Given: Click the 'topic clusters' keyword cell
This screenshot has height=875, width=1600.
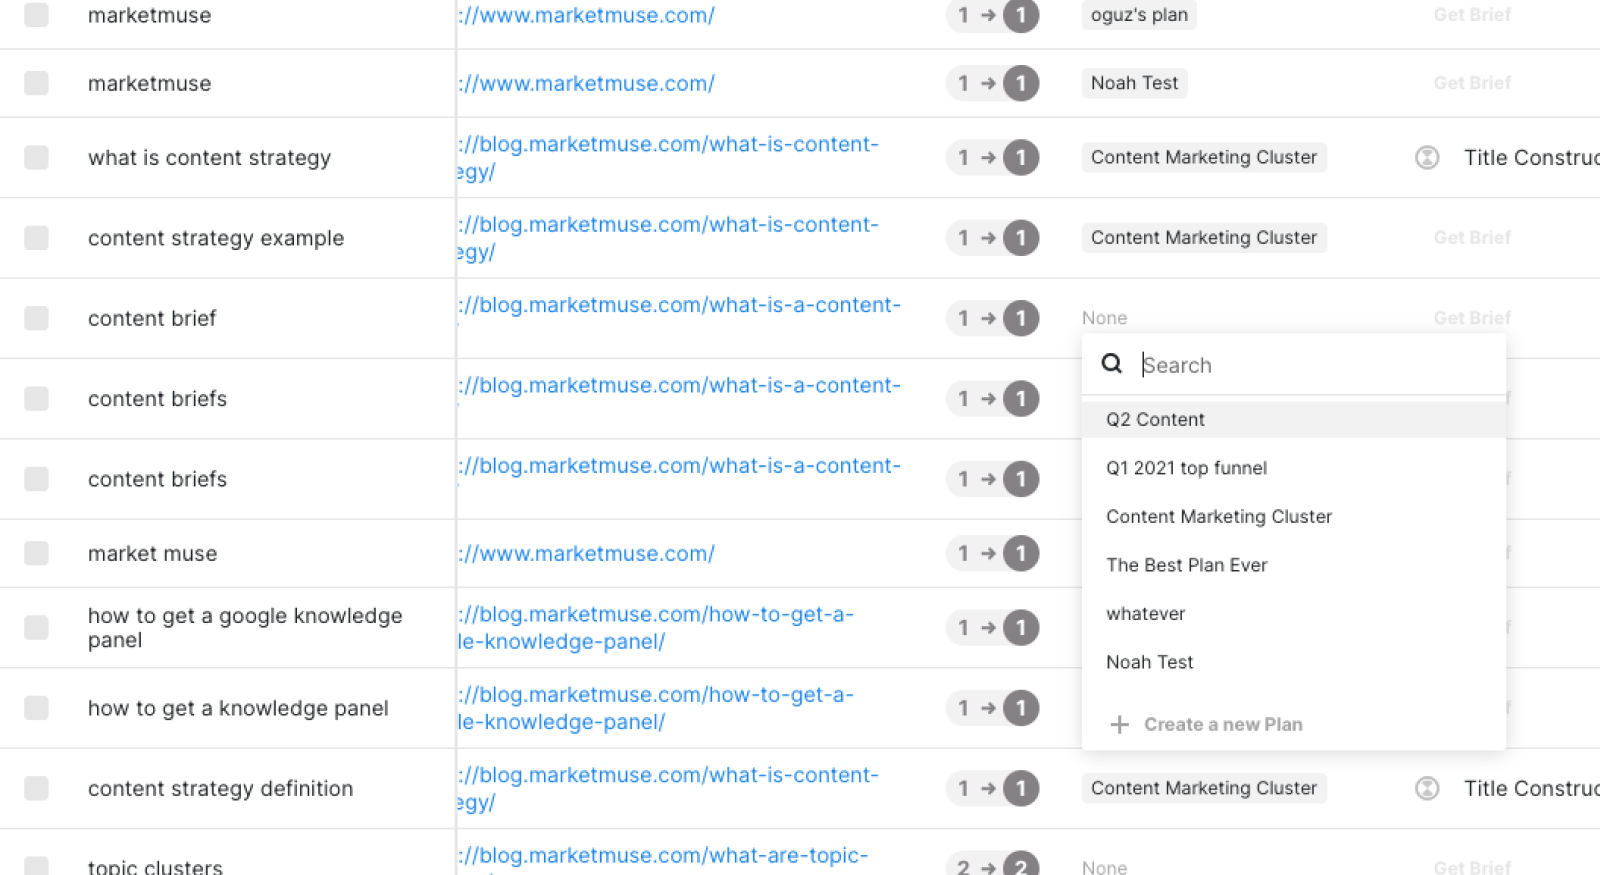Looking at the screenshot, I should point(155,866).
